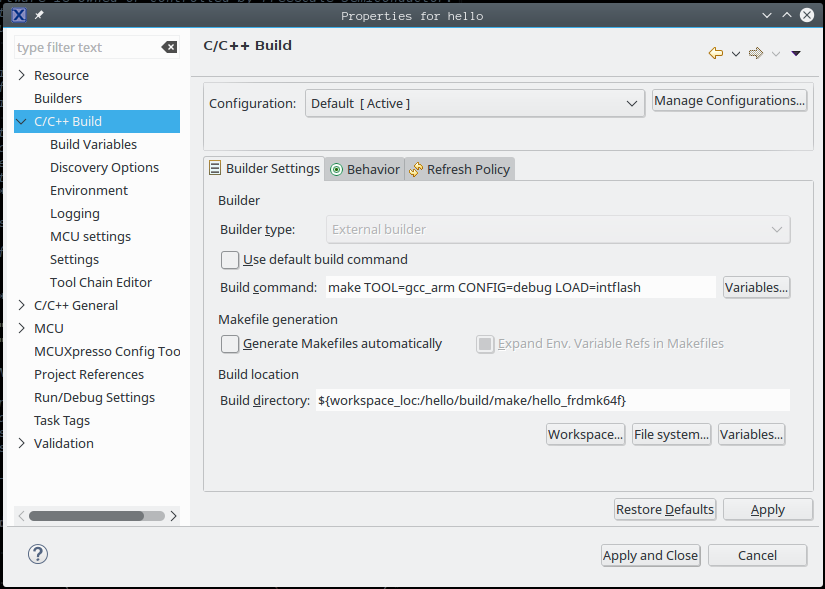The image size is (825, 589).
Task: Click the window menu icon in the title bar
Action: [18, 15]
